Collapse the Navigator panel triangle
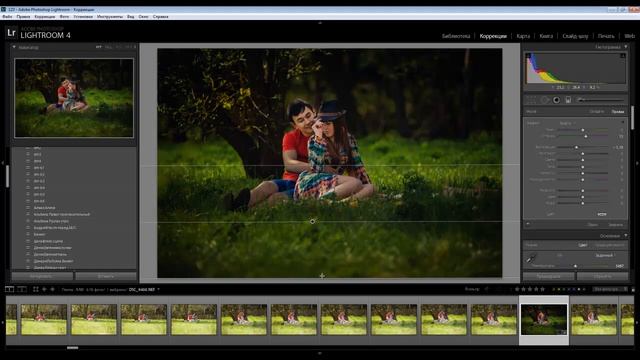The height and width of the screenshot is (360, 640). (x=14, y=47)
